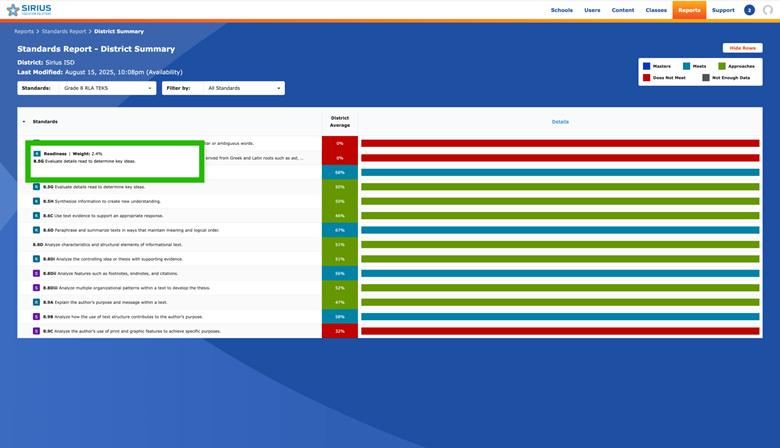The width and height of the screenshot is (780, 448).
Task: Click district average cell for 8.9C row
Action: (340, 331)
